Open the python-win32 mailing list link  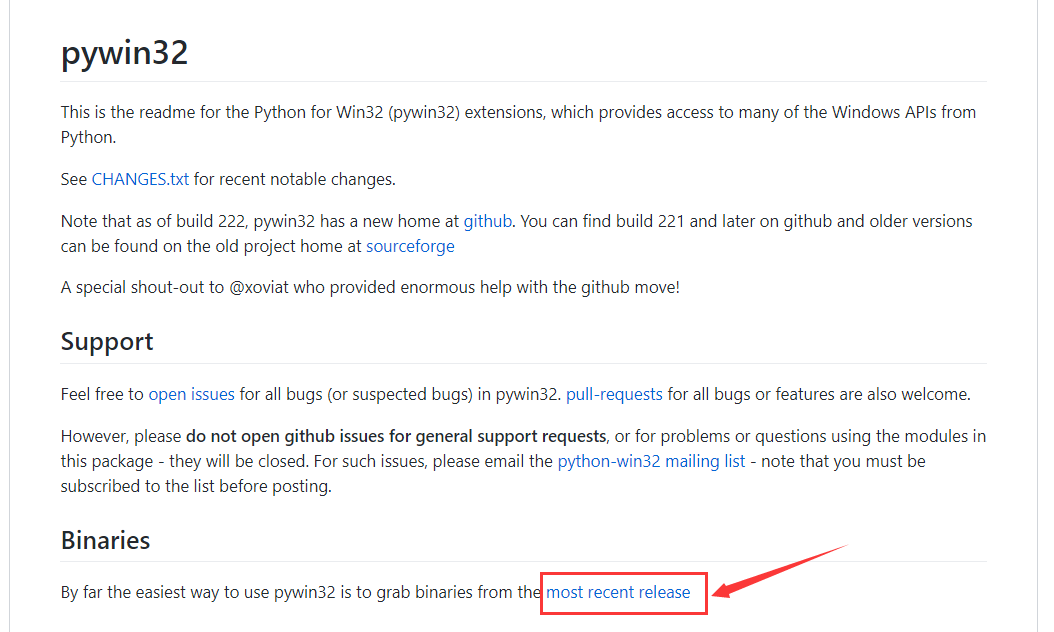(x=651, y=461)
